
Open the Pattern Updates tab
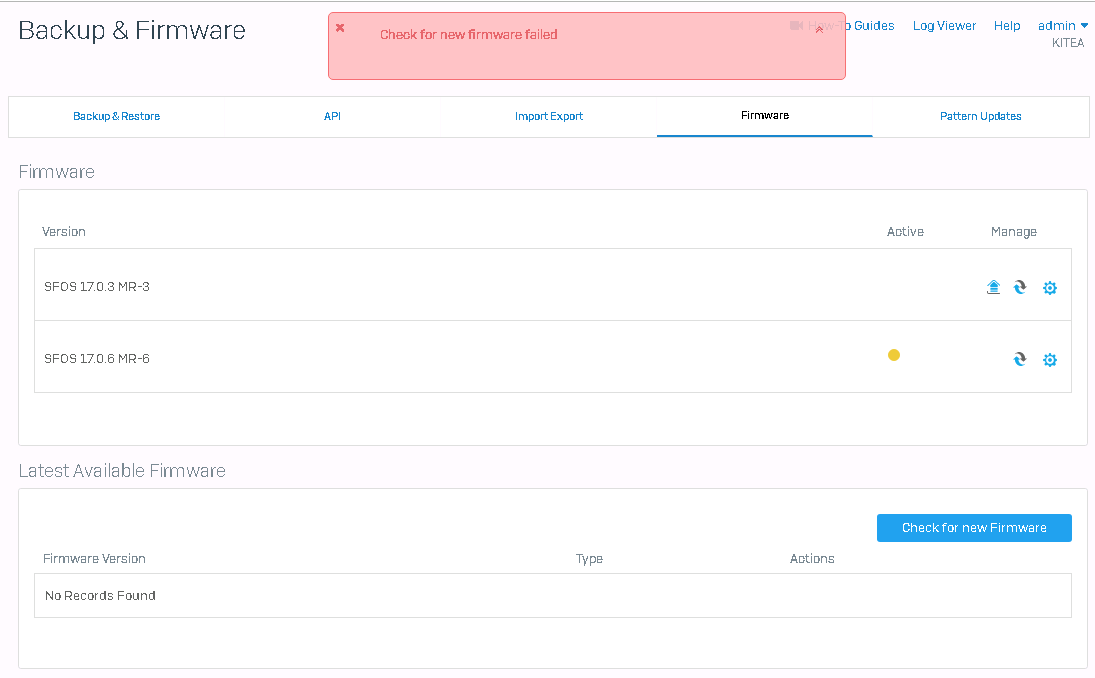pyautogui.click(x=980, y=117)
